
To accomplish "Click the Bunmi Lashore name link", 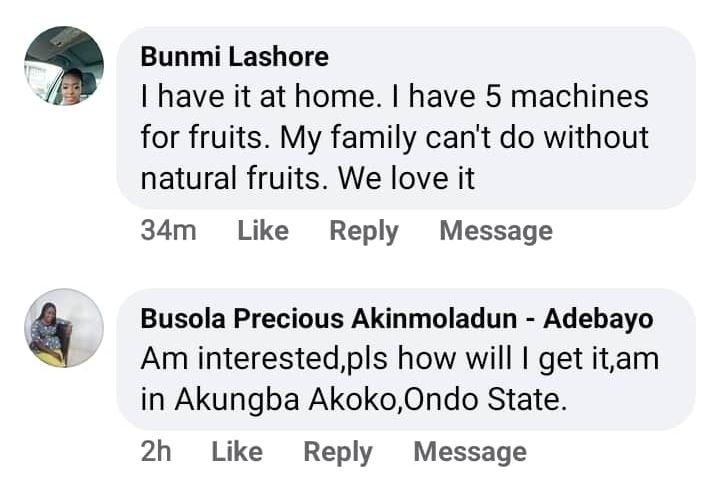I will [235, 56].
